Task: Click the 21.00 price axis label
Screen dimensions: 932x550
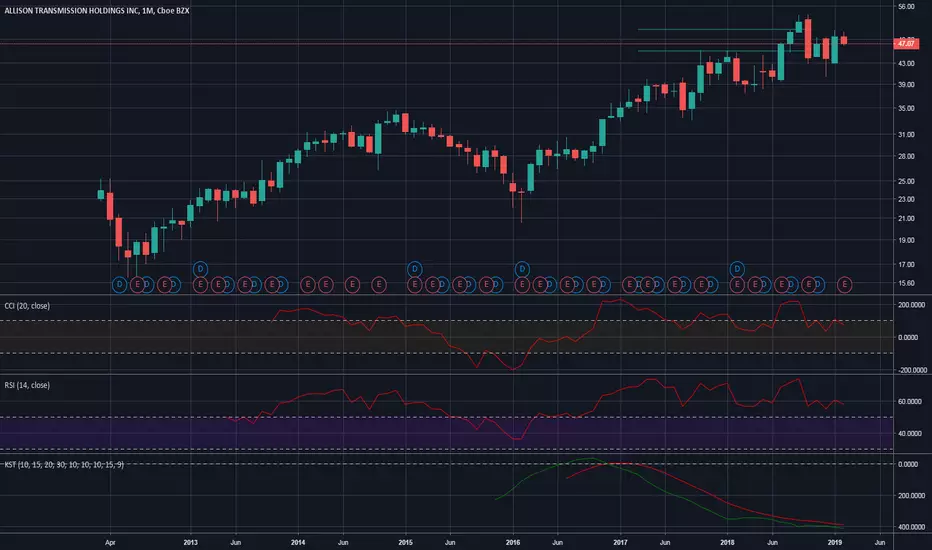Action: (x=906, y=218)
